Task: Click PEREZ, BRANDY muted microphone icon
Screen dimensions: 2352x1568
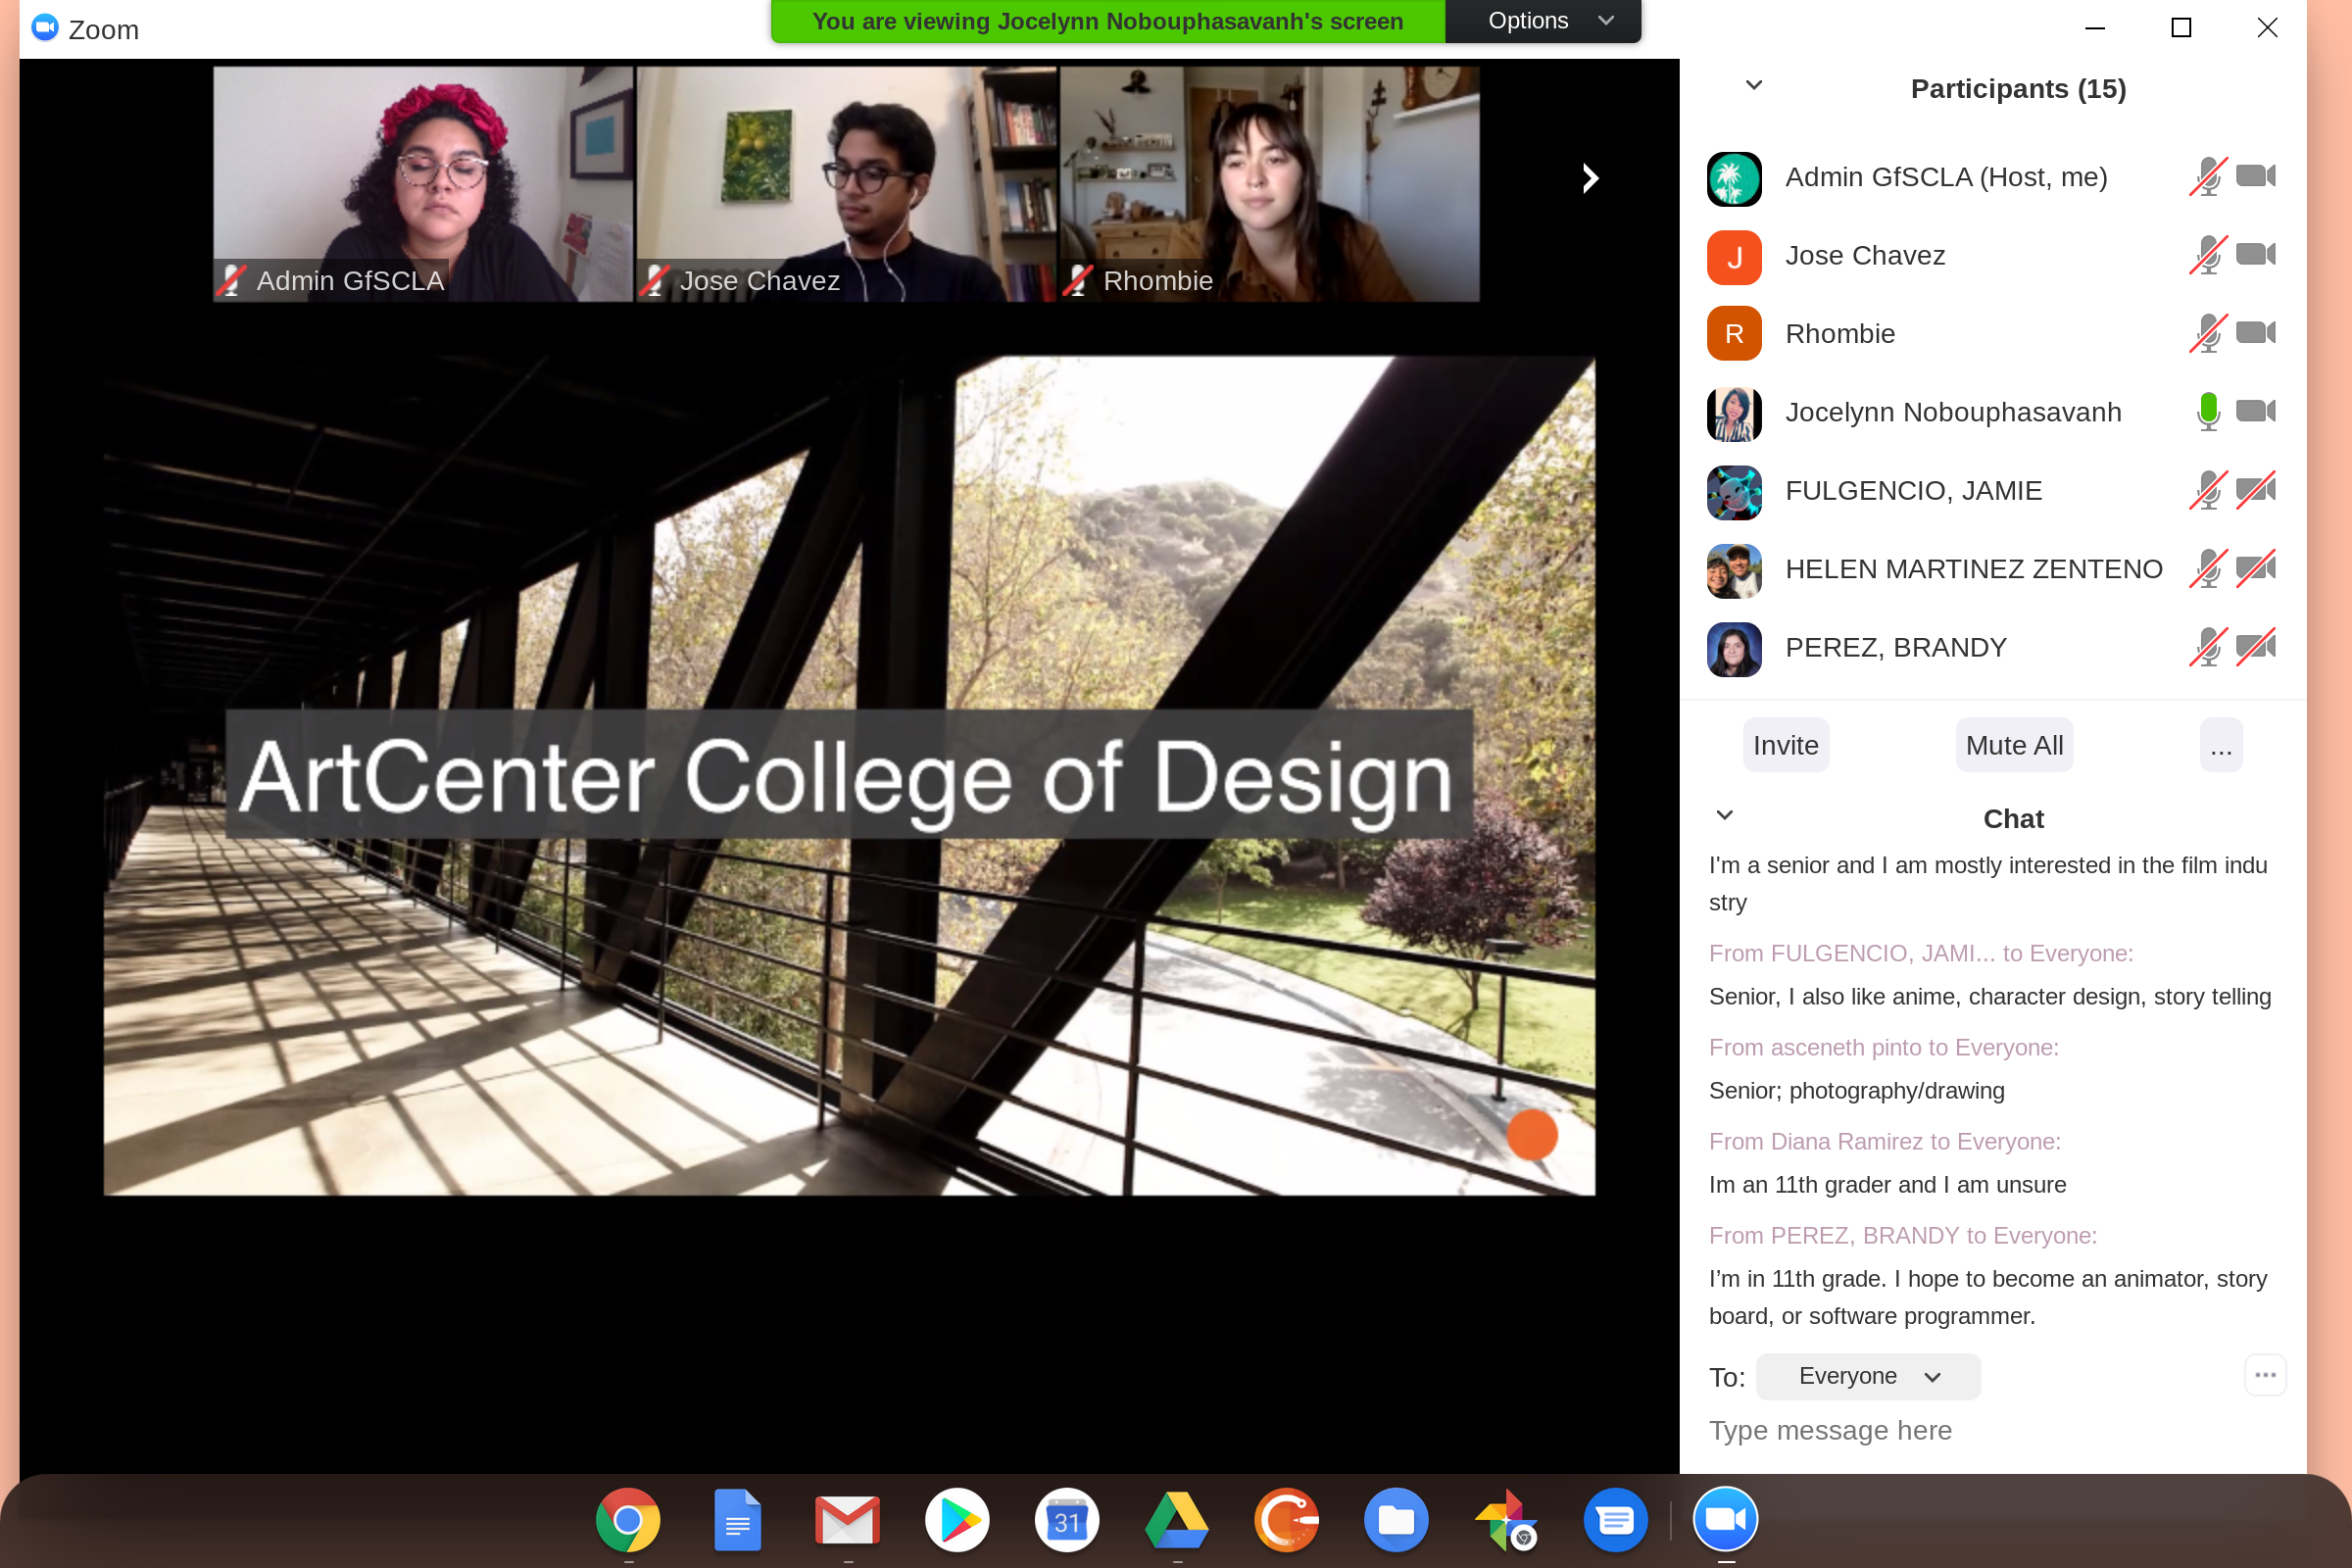Action: tap(2208, 647)
